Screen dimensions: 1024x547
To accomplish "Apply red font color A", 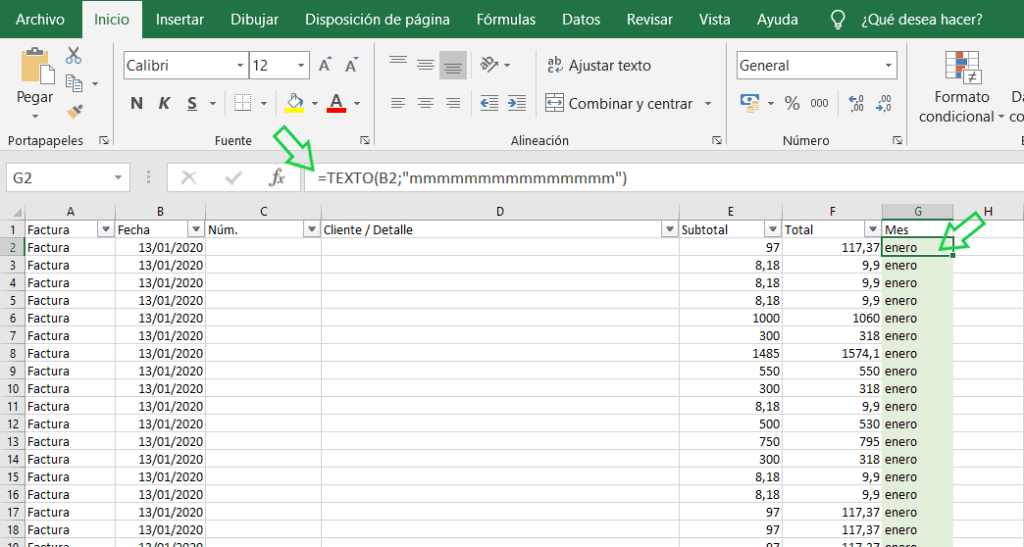I will click(336, 103).
